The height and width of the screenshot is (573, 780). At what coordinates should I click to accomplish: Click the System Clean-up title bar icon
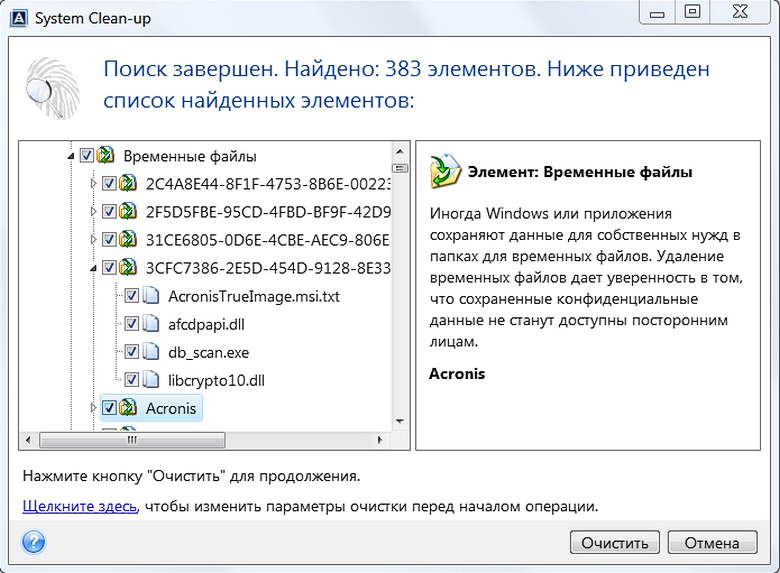[x=16, y=13]
